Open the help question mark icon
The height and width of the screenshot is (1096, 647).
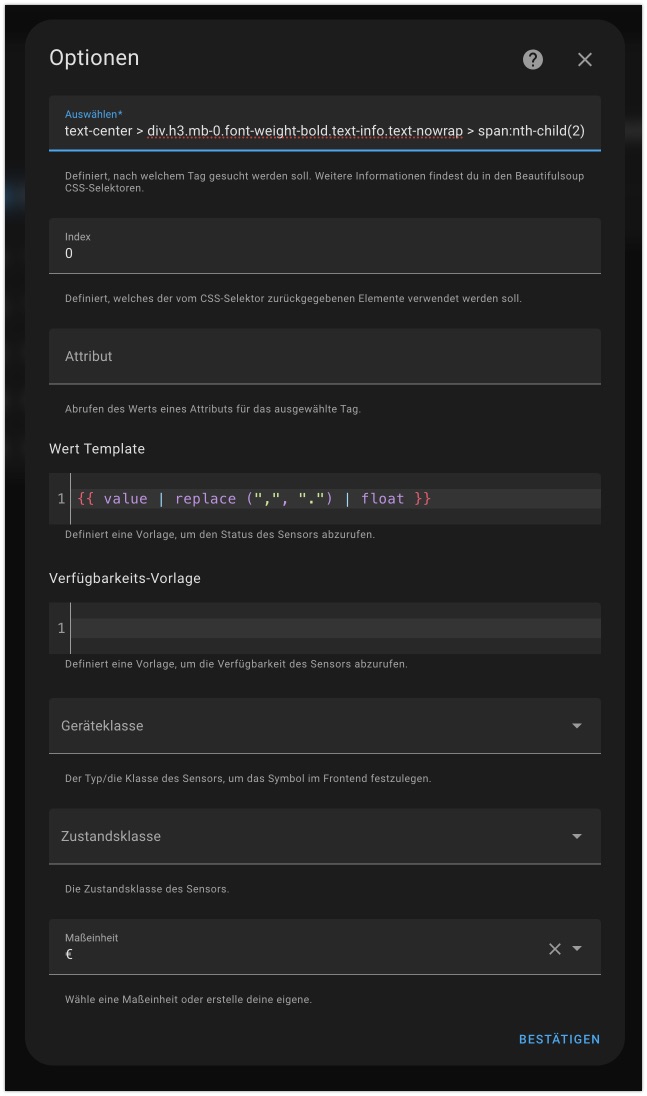[532, 59]
